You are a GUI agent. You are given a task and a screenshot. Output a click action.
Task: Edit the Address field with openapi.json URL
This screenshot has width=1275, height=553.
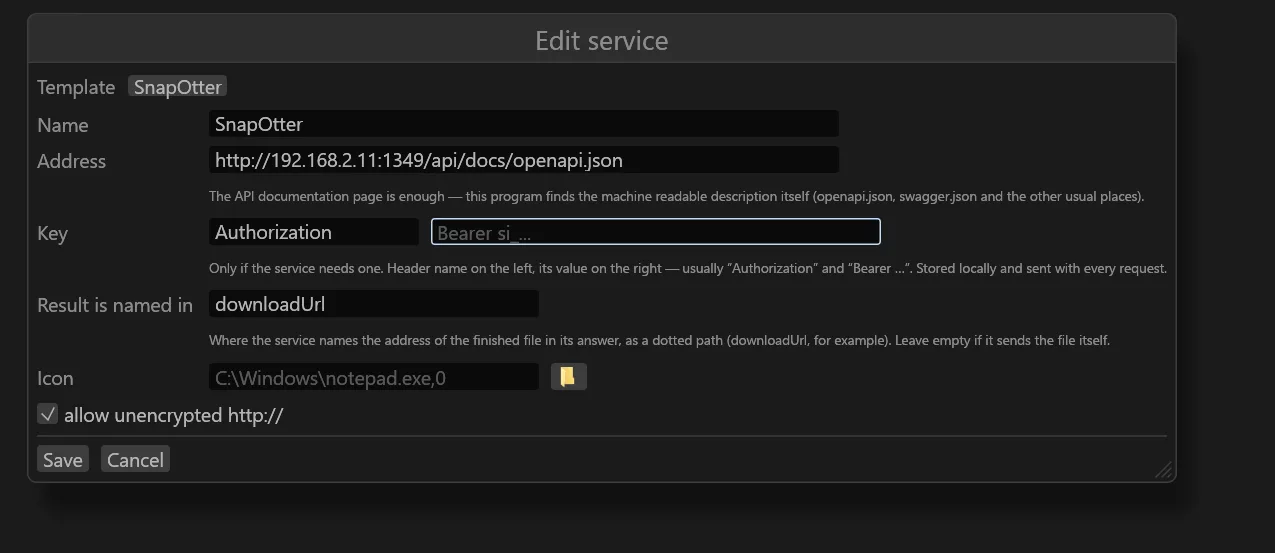tap(524, 160)
